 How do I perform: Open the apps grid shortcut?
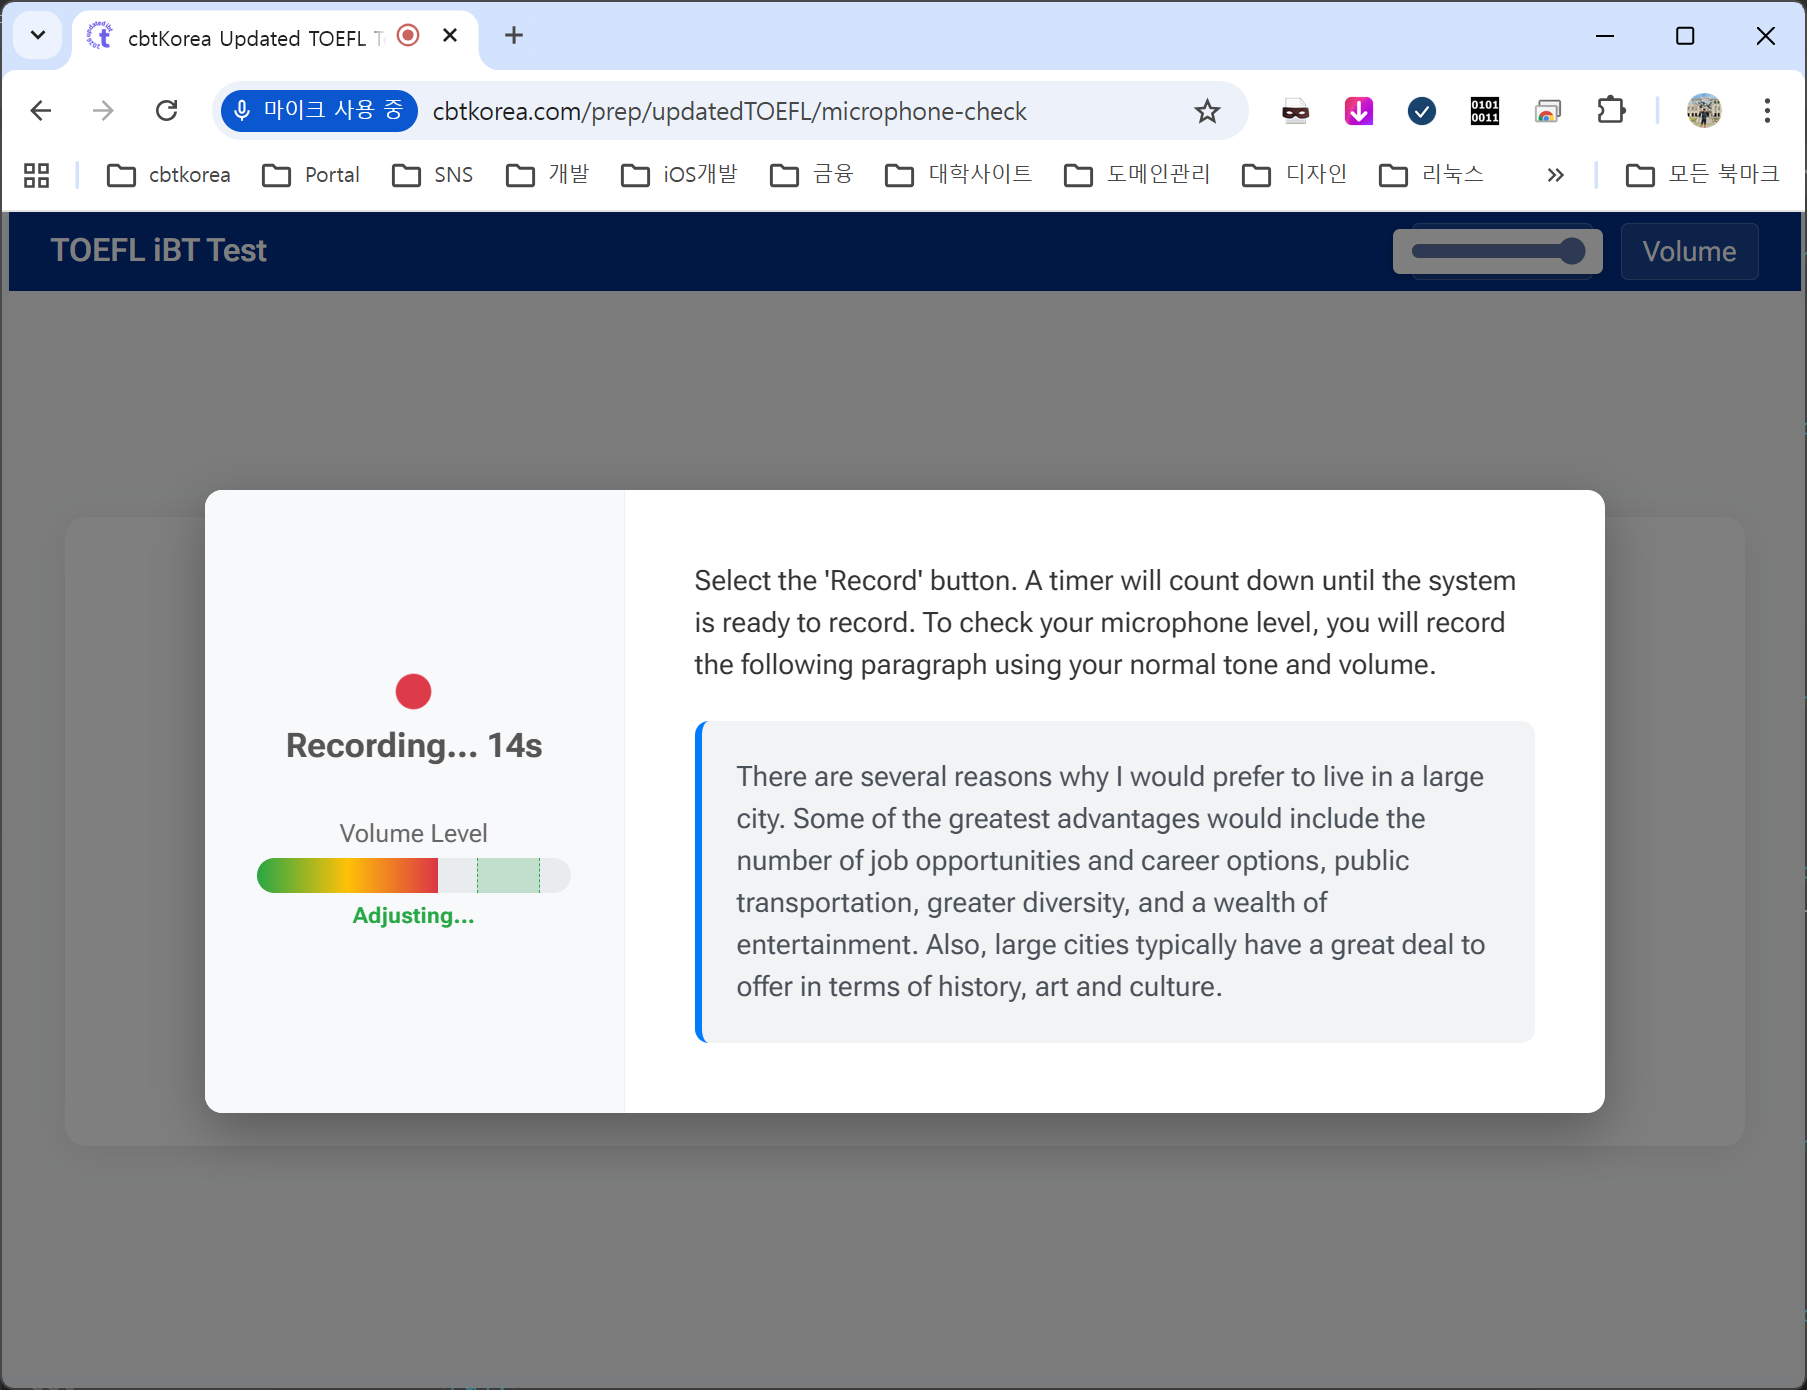coord(37,175)
